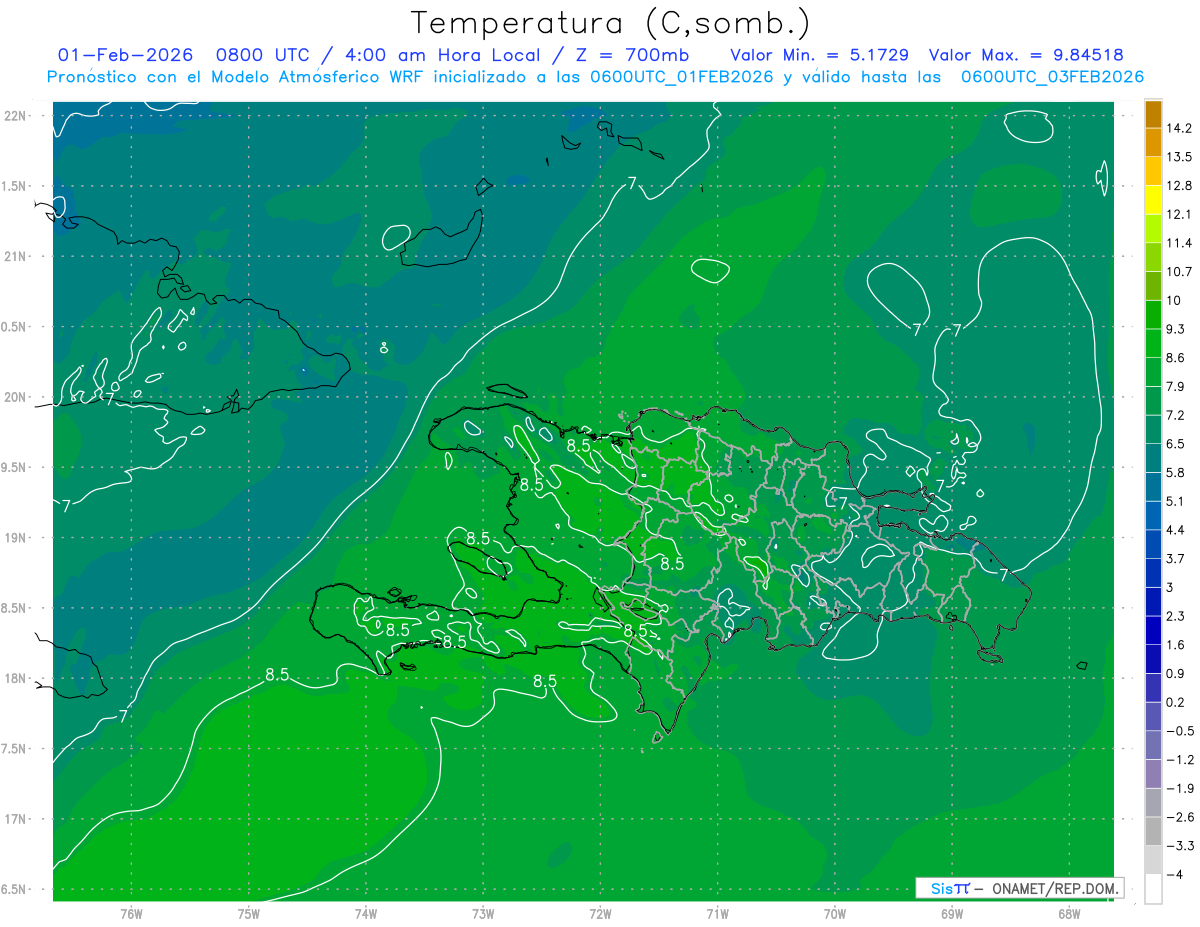The image size is (1200, 927).
Task: Click the "68W" longitude axis label
Action: [x=1068, y=913]
